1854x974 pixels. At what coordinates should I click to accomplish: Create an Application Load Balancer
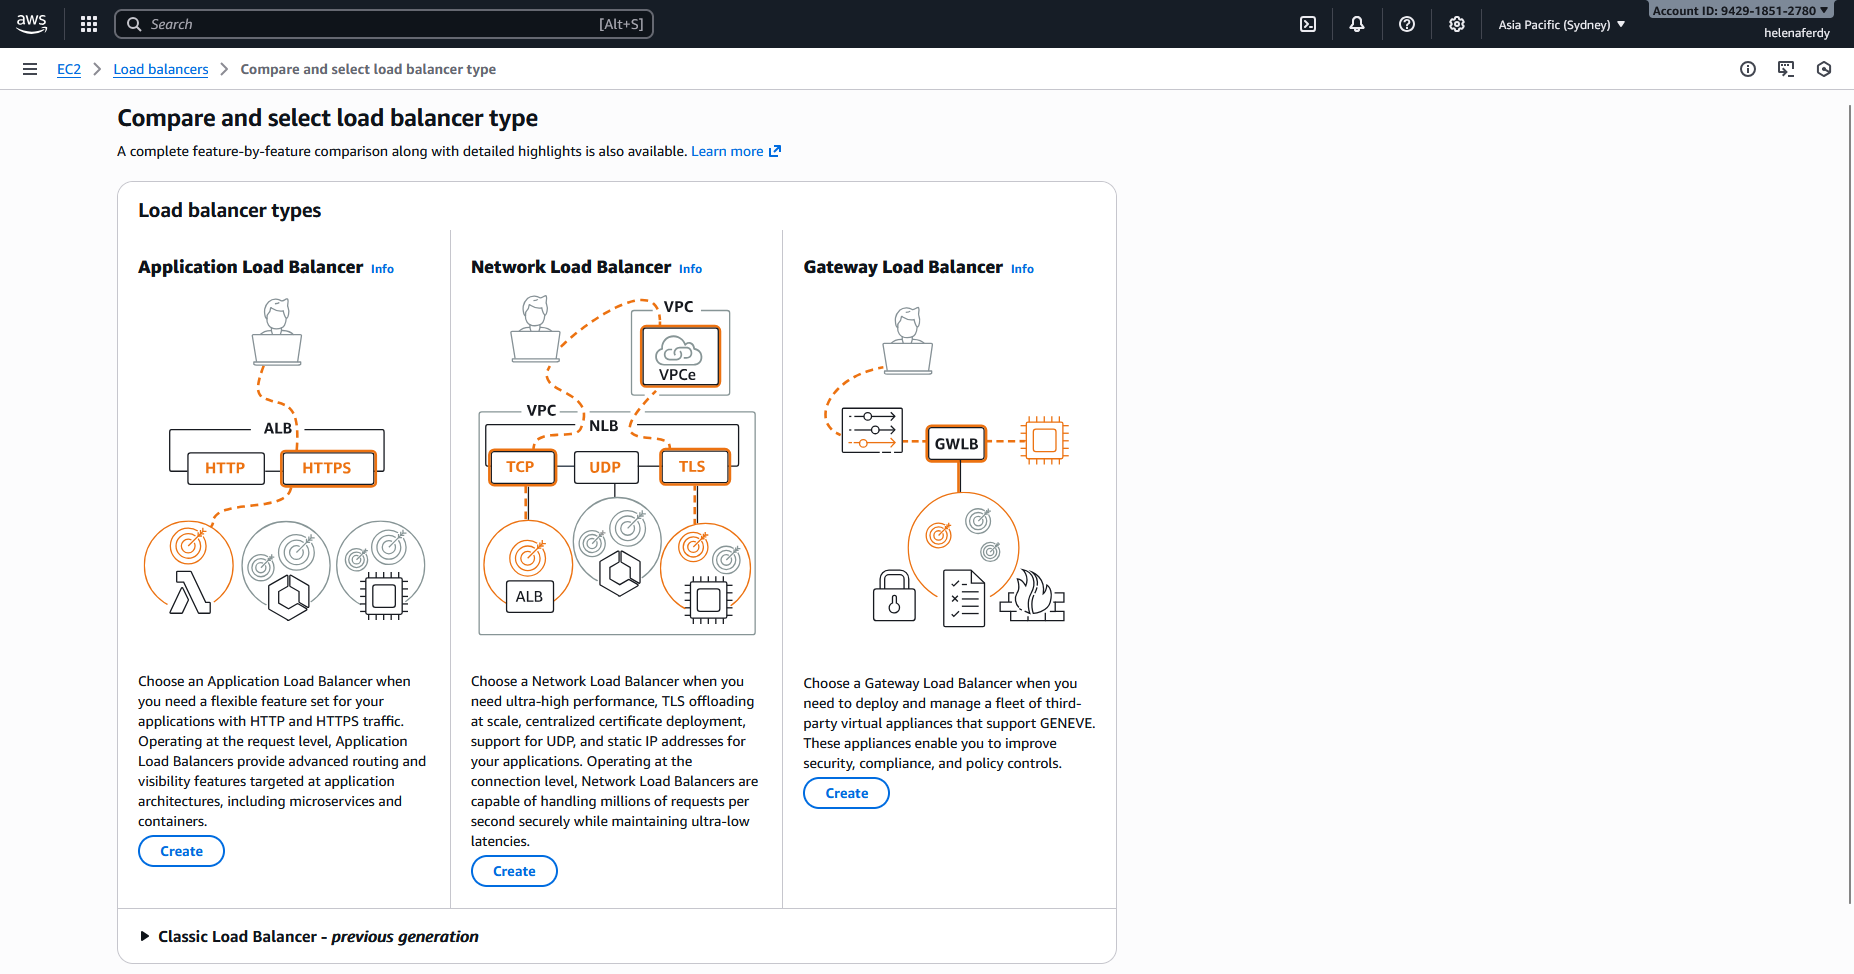pos(181,851)
